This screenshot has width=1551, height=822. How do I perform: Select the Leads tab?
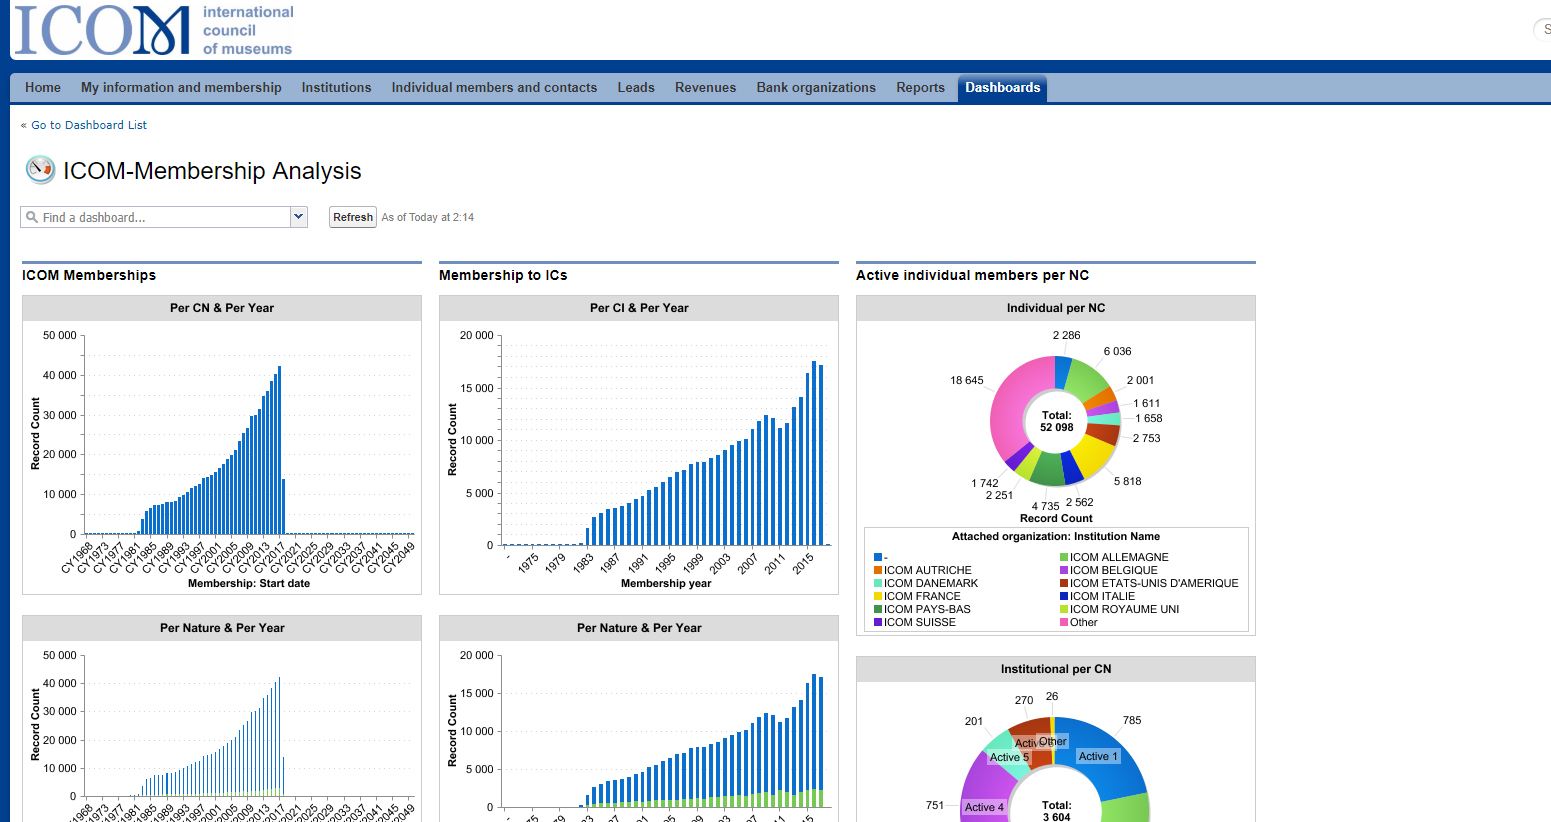pyautogui.click(x=636, y=88)
